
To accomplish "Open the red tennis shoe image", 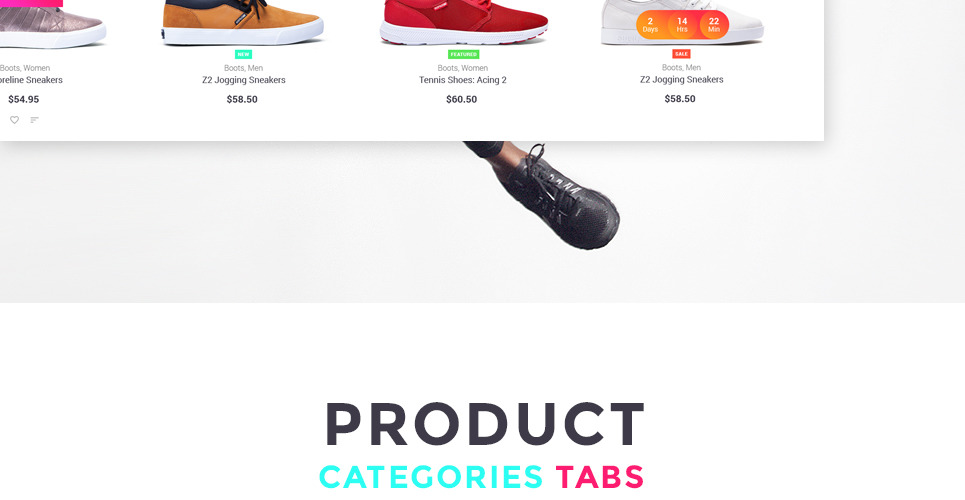I will (x=463, y=22).
